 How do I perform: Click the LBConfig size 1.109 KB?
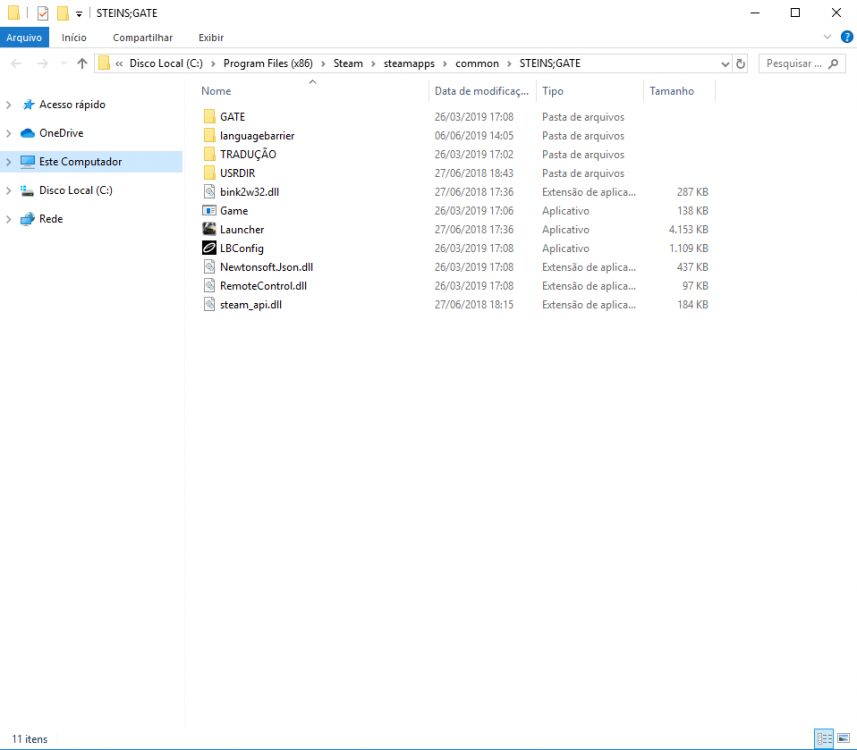click(x=688, y=248)
